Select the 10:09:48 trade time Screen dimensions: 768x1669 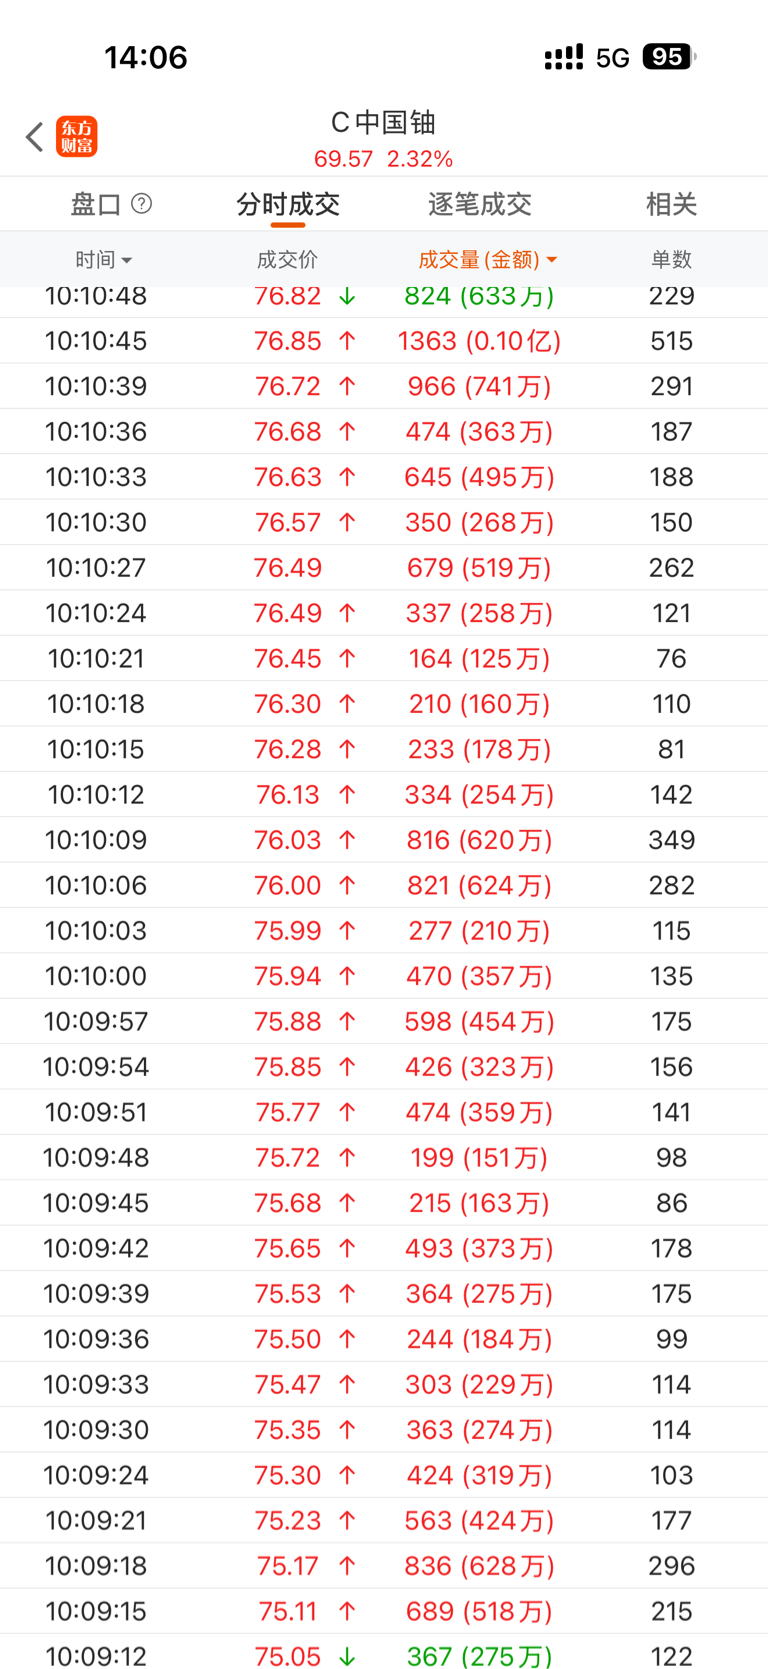click(96, 1157)
